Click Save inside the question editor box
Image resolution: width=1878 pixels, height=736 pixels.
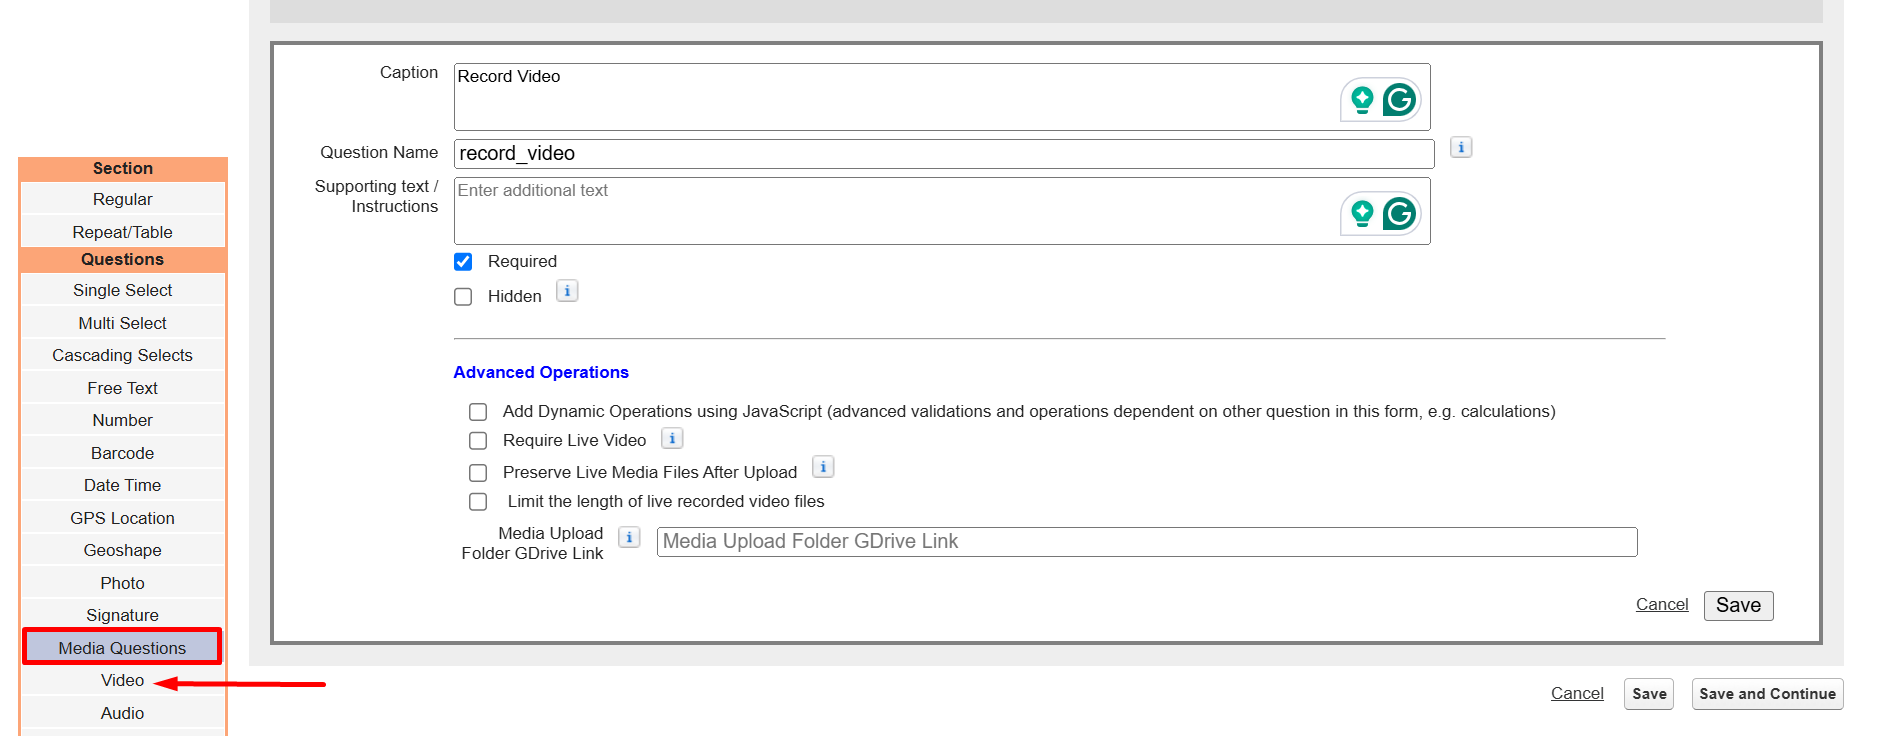click(1738, 606)
